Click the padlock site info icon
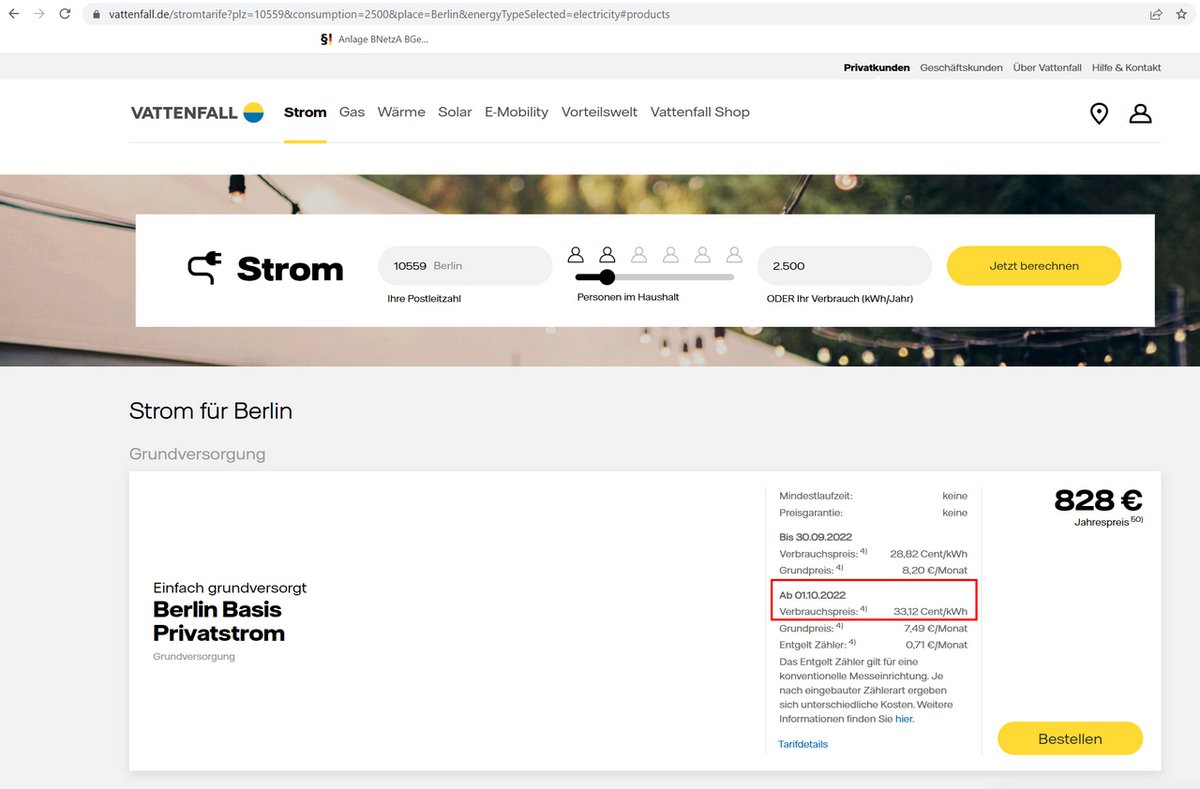 [96, 15]
